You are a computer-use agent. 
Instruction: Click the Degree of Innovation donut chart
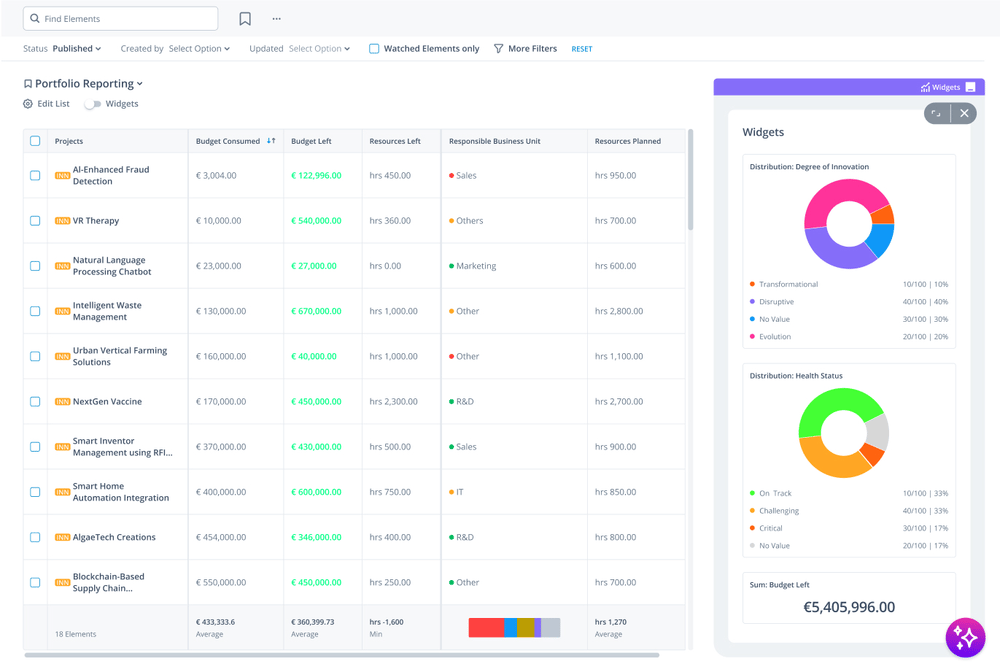(x=849, y=224)
